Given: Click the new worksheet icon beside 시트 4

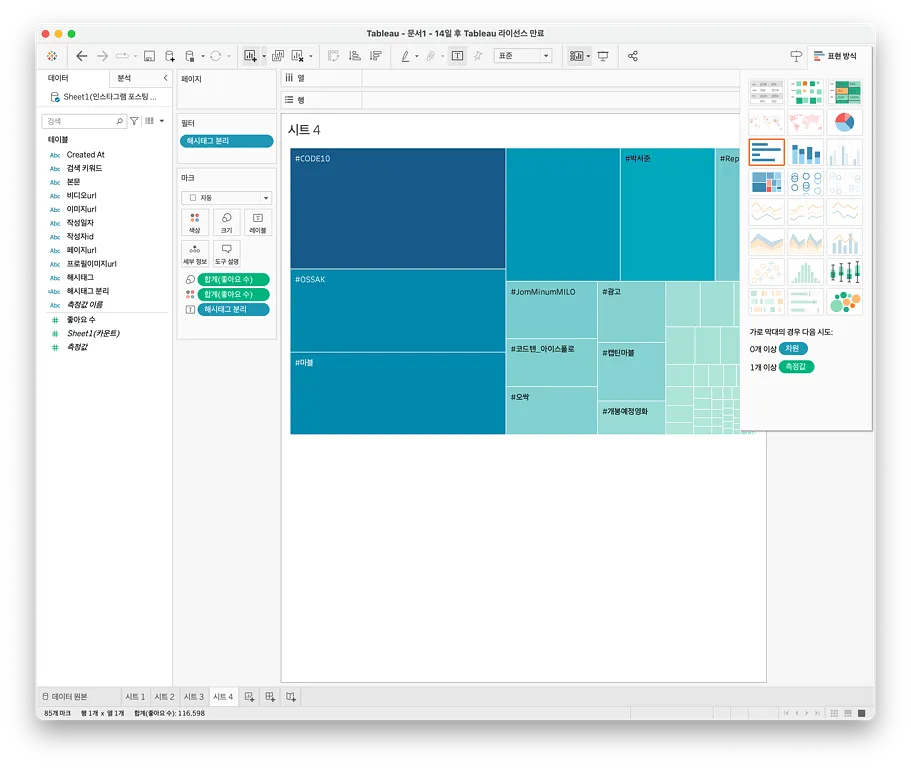Looking at the screenshot, I should click(250, 696).
